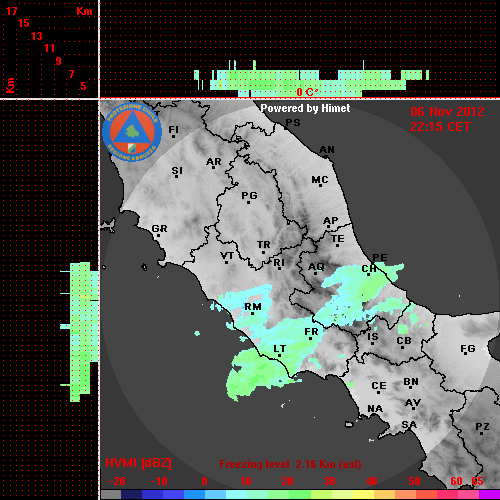This screenshot has width=500, height=500.
Task: Click the "-10" value on the dBZ scale
Action: 159,481
